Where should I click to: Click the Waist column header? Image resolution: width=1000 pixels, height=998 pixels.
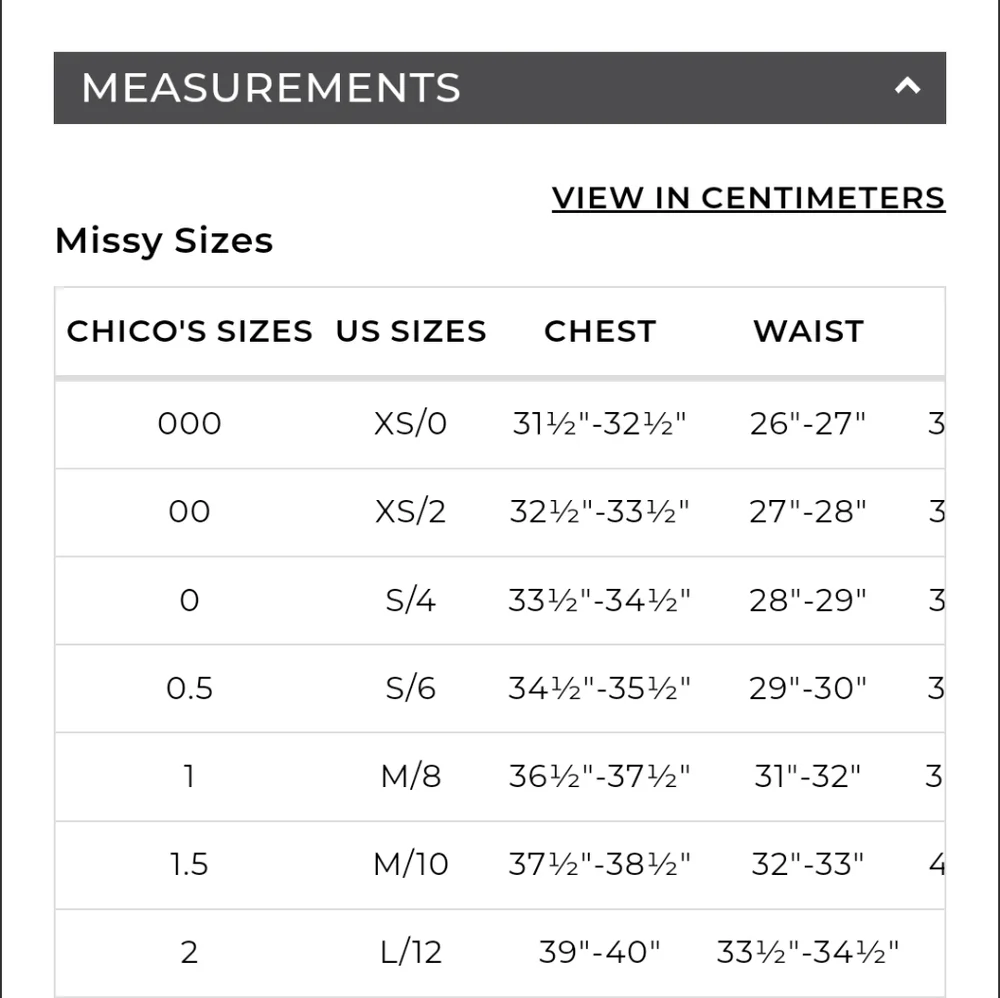coord(808,331)
